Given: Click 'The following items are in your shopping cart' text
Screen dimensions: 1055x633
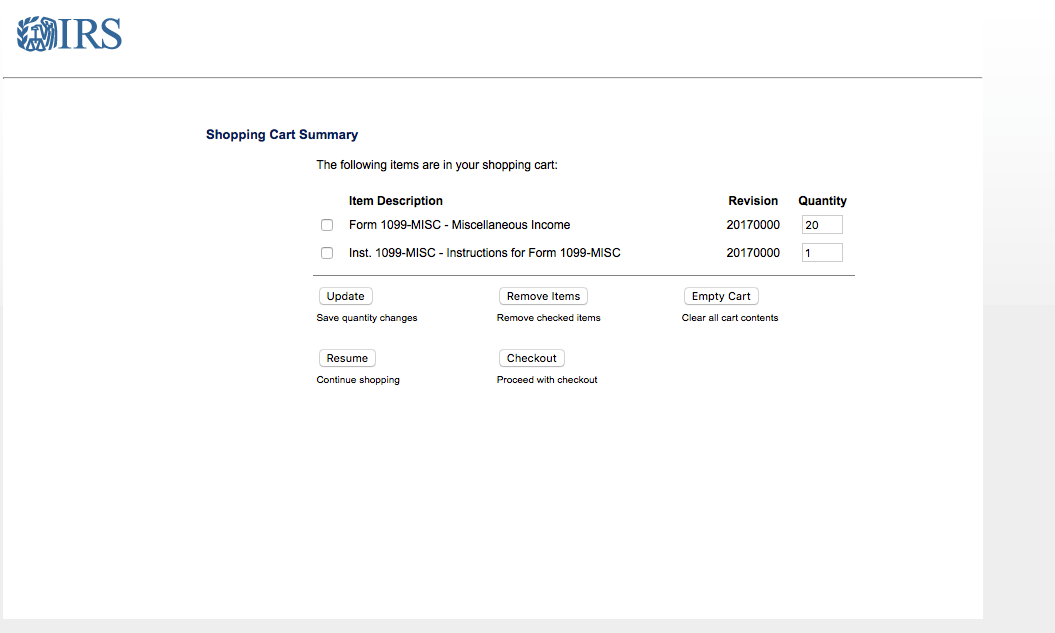Looking at the screenshot, I should click(437, 165).
